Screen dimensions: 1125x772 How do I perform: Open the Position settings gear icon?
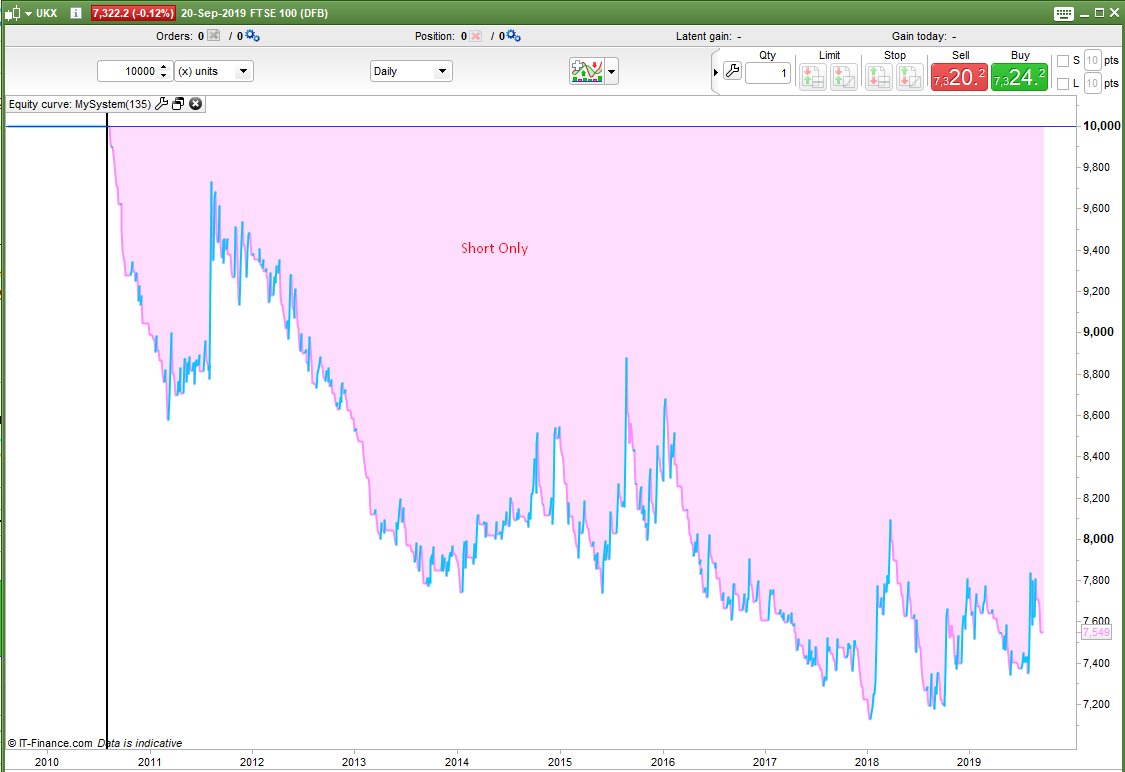tap(514, 35)
